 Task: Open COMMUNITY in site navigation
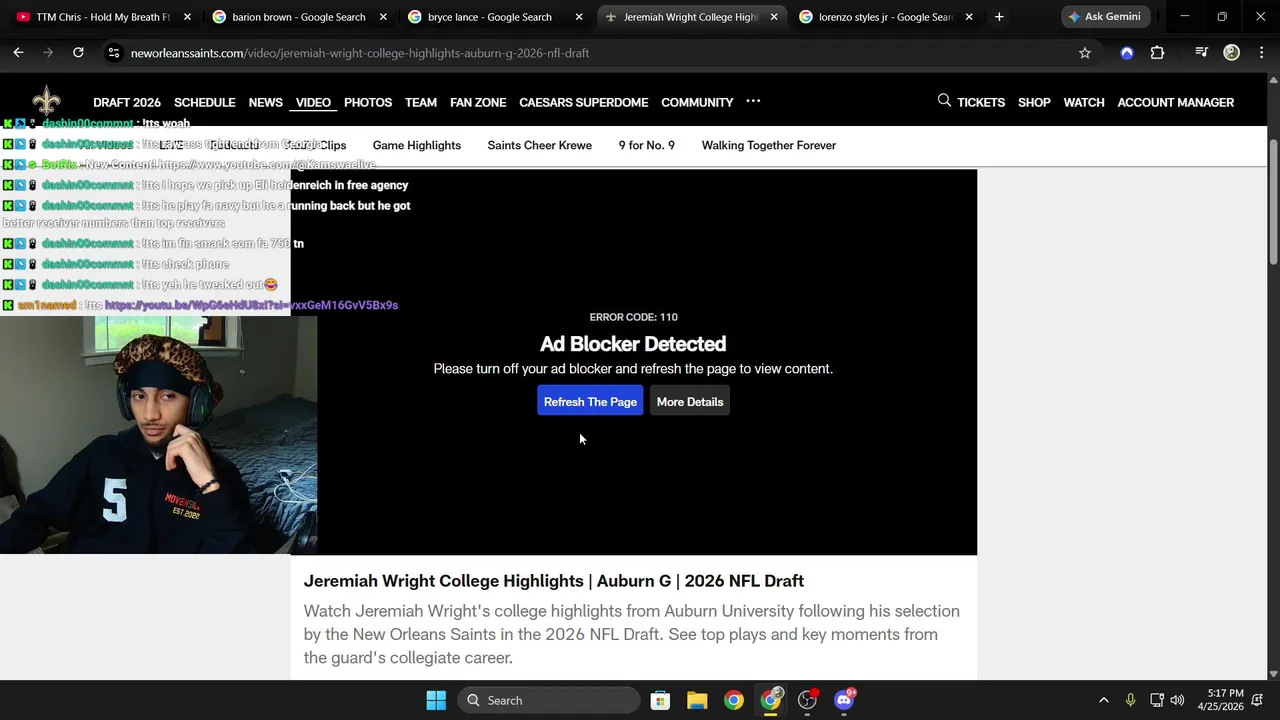(x=697, y=102)
